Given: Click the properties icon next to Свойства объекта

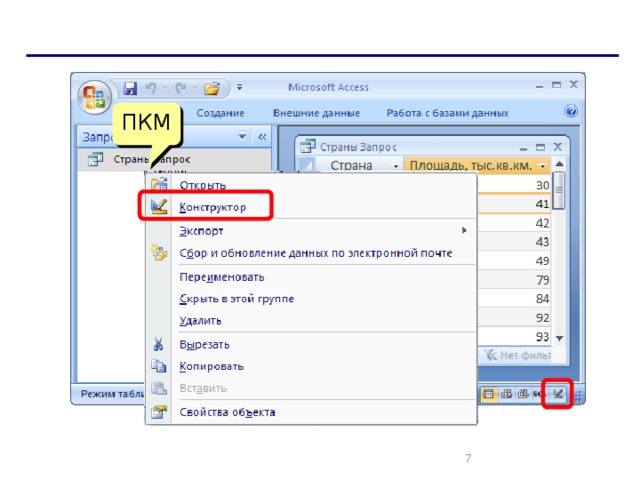Looking at the screenshot, I should pos(158,412).
